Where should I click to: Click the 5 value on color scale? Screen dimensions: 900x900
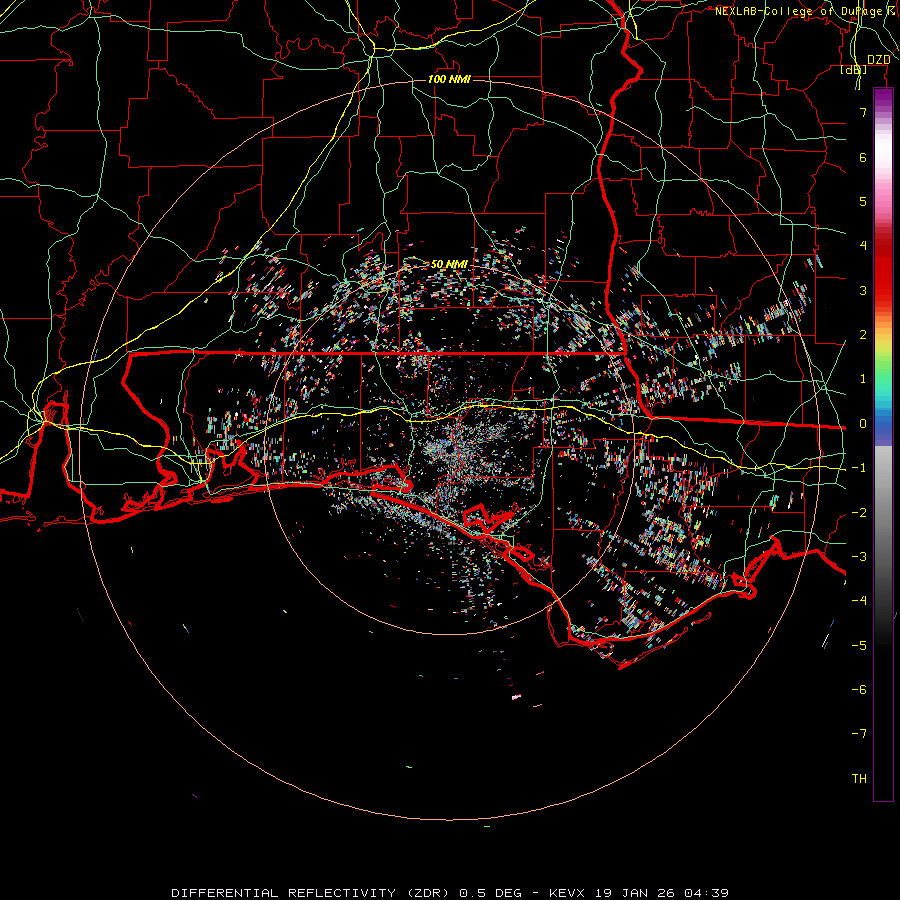[863, 201]
